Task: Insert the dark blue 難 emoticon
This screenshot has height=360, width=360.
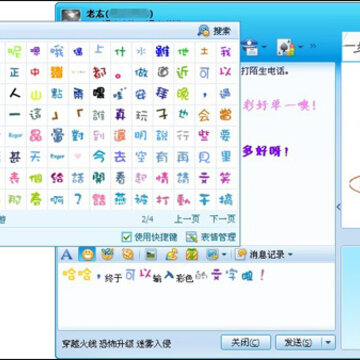Action: (x=162, y=52)
